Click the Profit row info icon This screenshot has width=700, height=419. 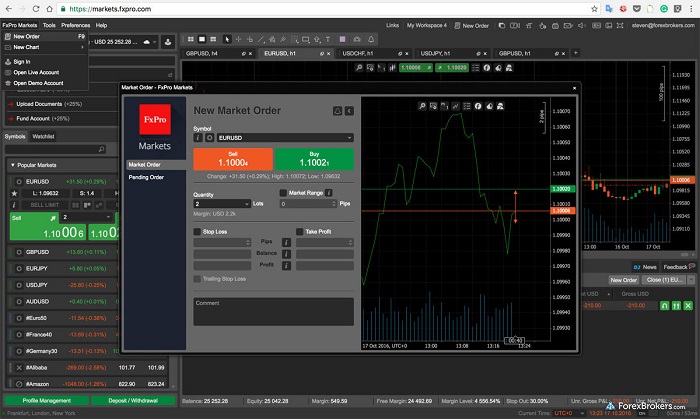(287, 266)
